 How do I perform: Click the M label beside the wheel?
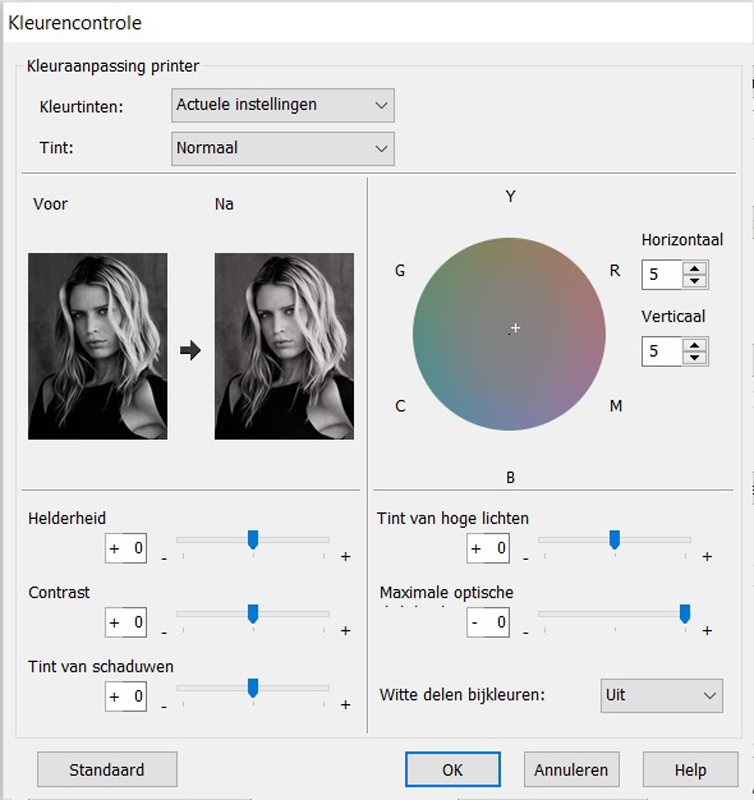(x=616, y=406)
